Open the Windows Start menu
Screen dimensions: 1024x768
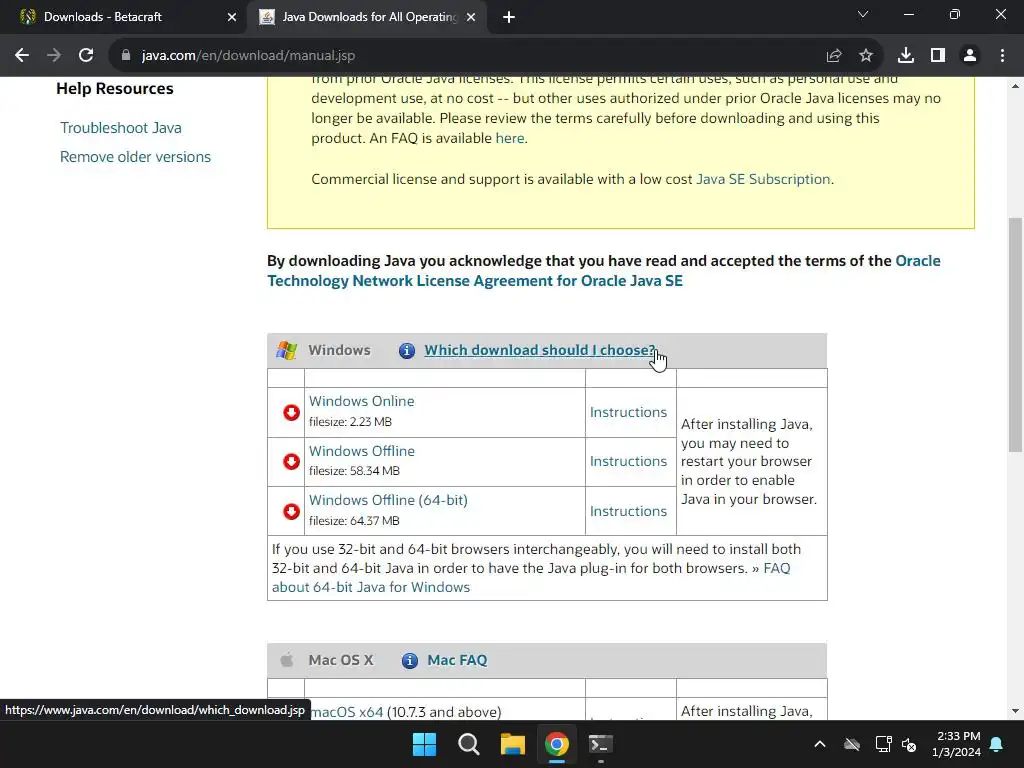click(x=424, y=744)
